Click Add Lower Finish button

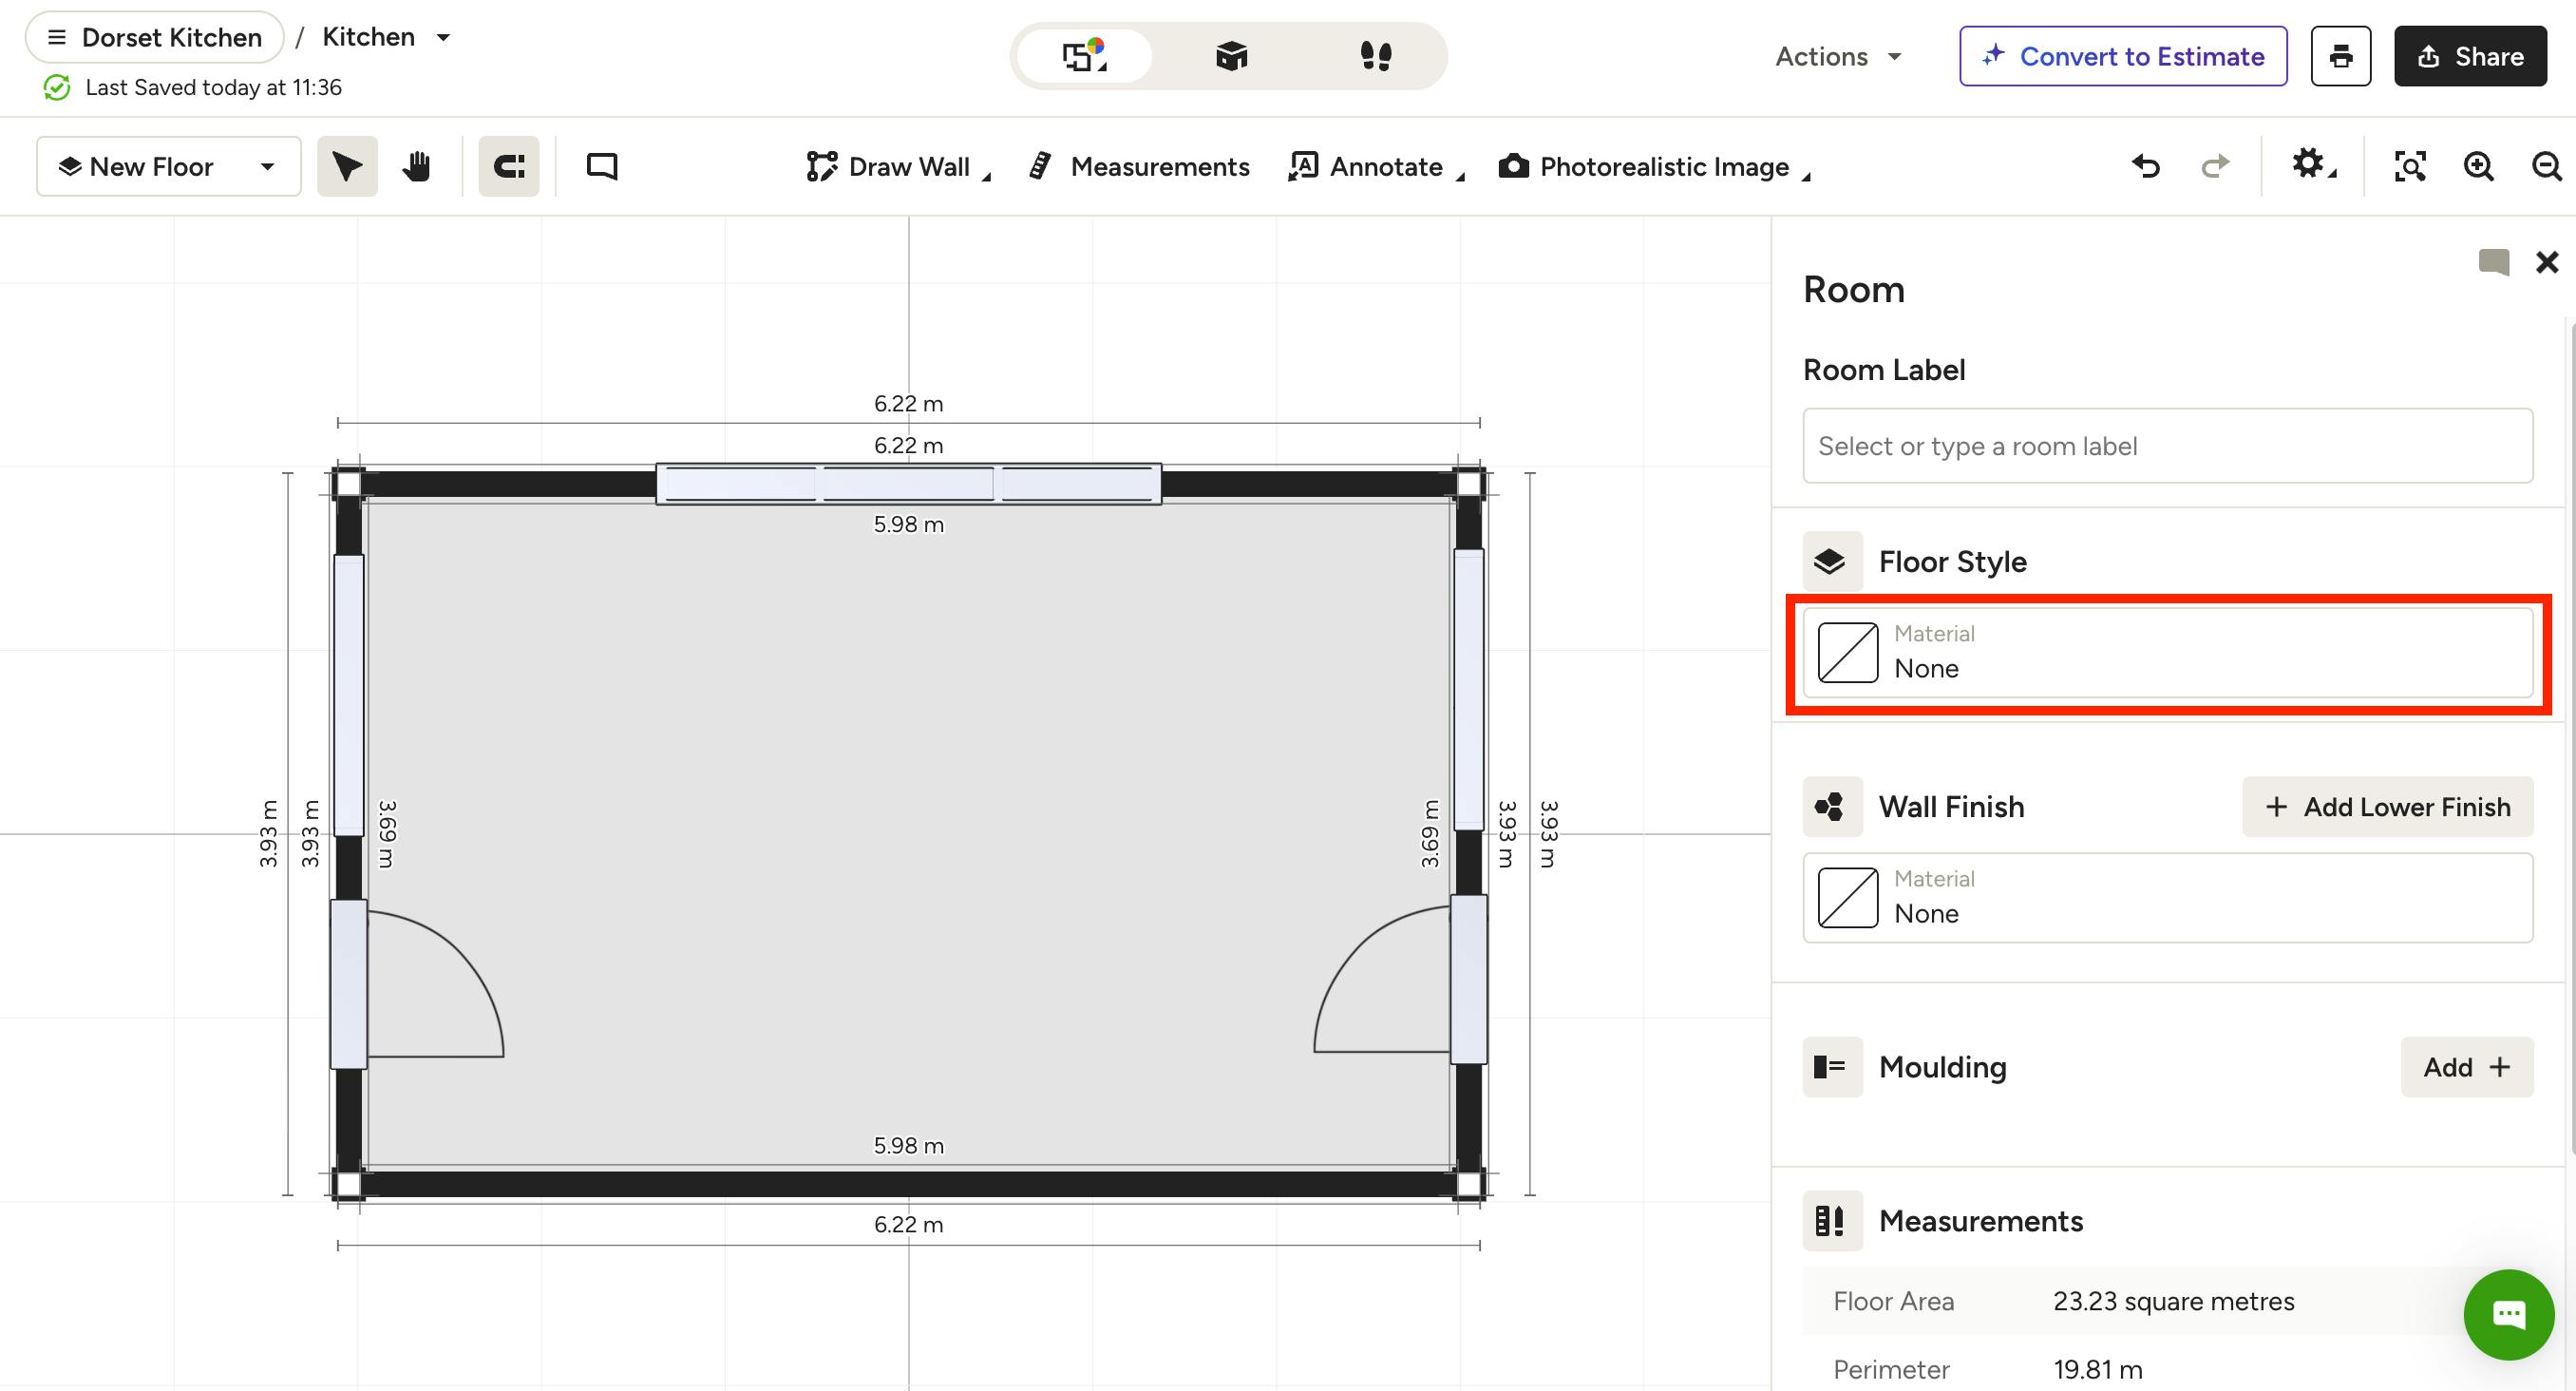click(x=2388, y=806)
